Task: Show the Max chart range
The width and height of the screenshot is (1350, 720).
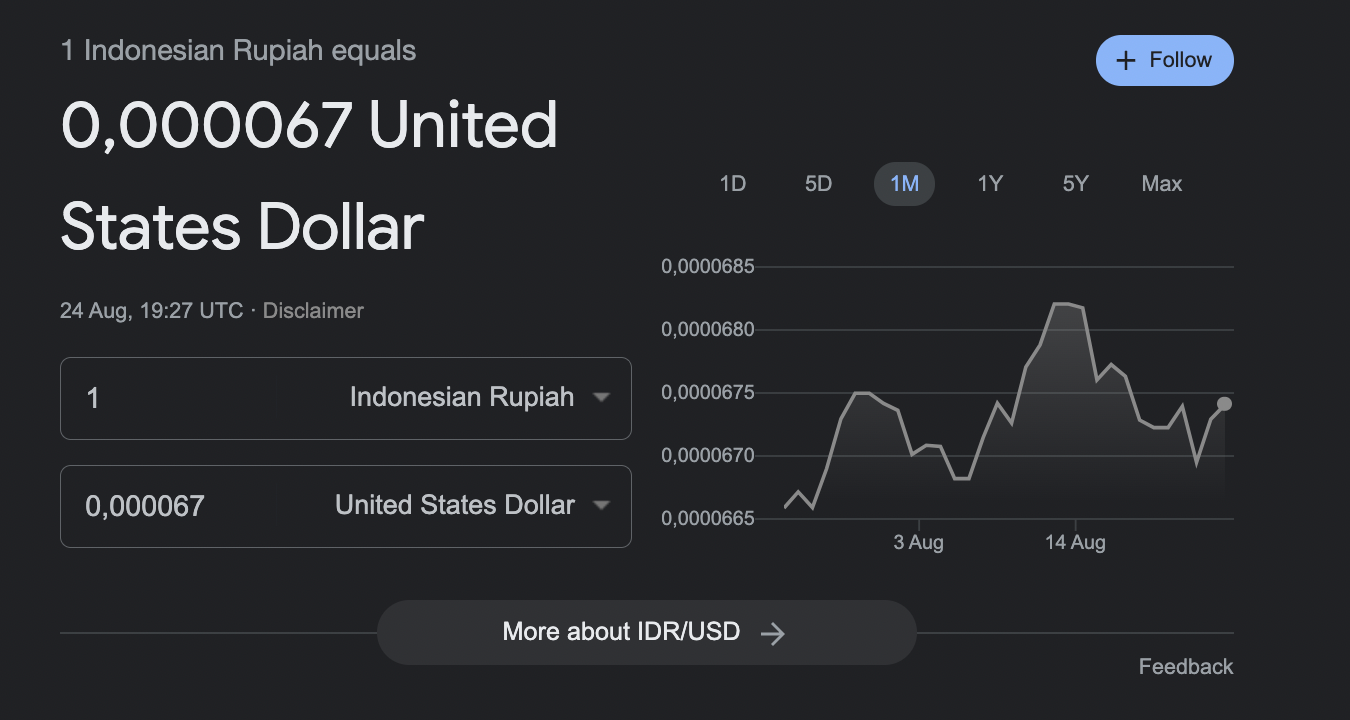Action: (x=1161, y=184)
